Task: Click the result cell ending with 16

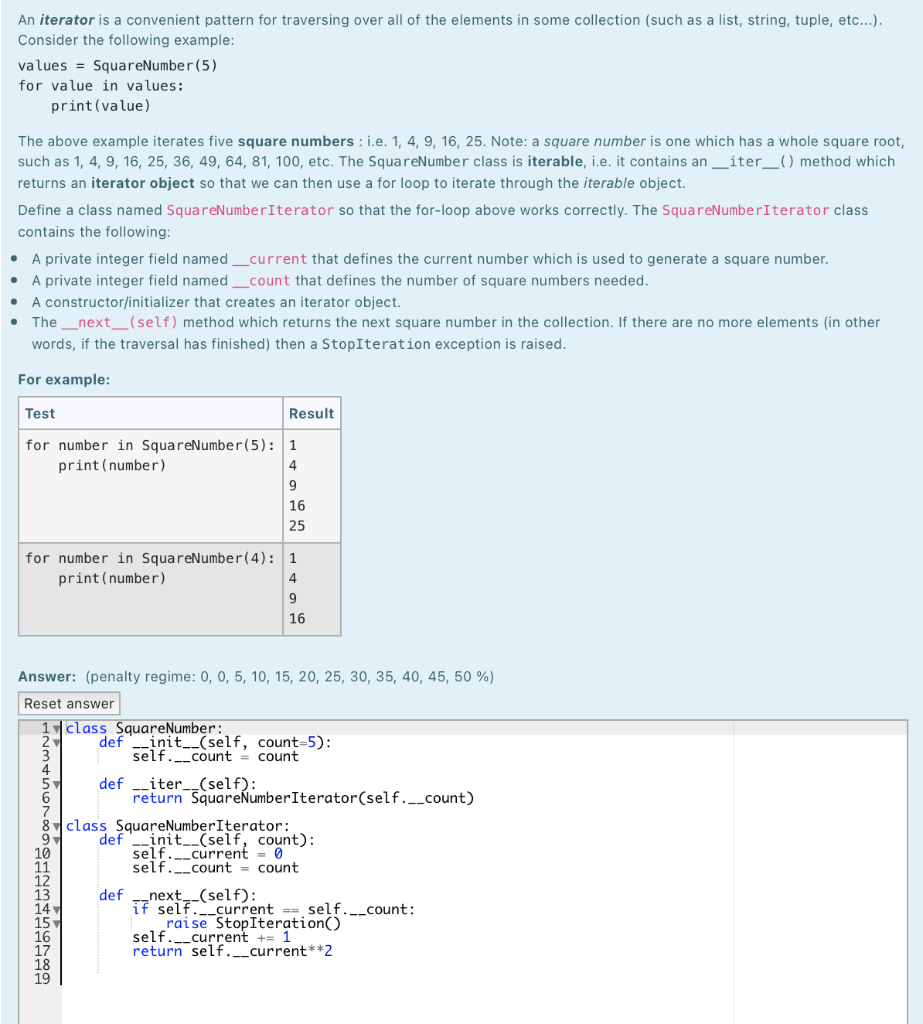Action: click(310, 588)
